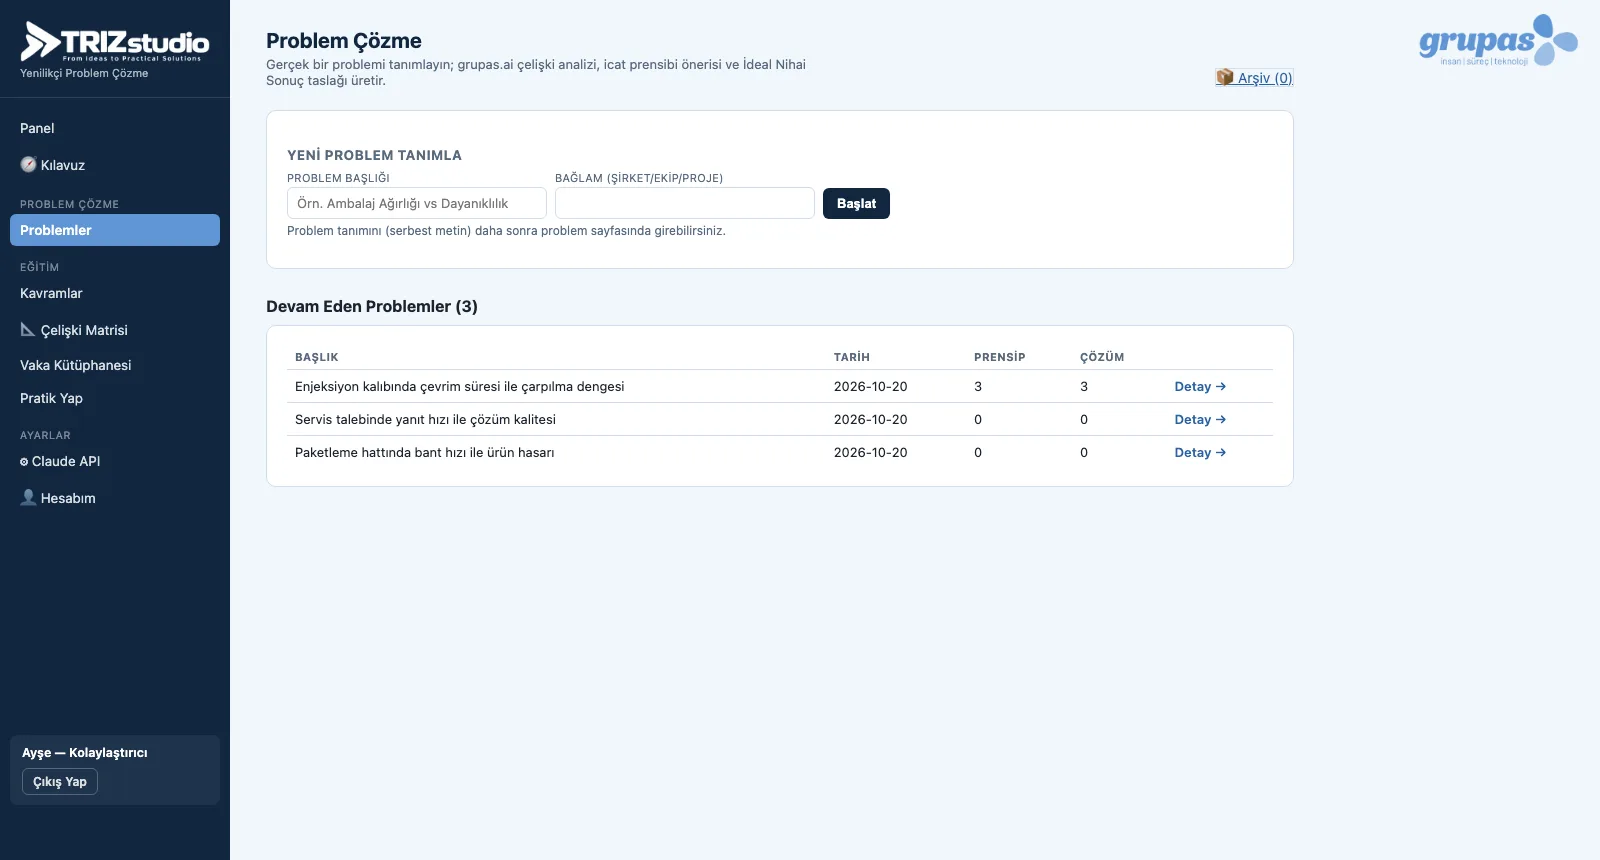Click the "Devam Eden Problemler (3)" heading

tap(372, 306)
